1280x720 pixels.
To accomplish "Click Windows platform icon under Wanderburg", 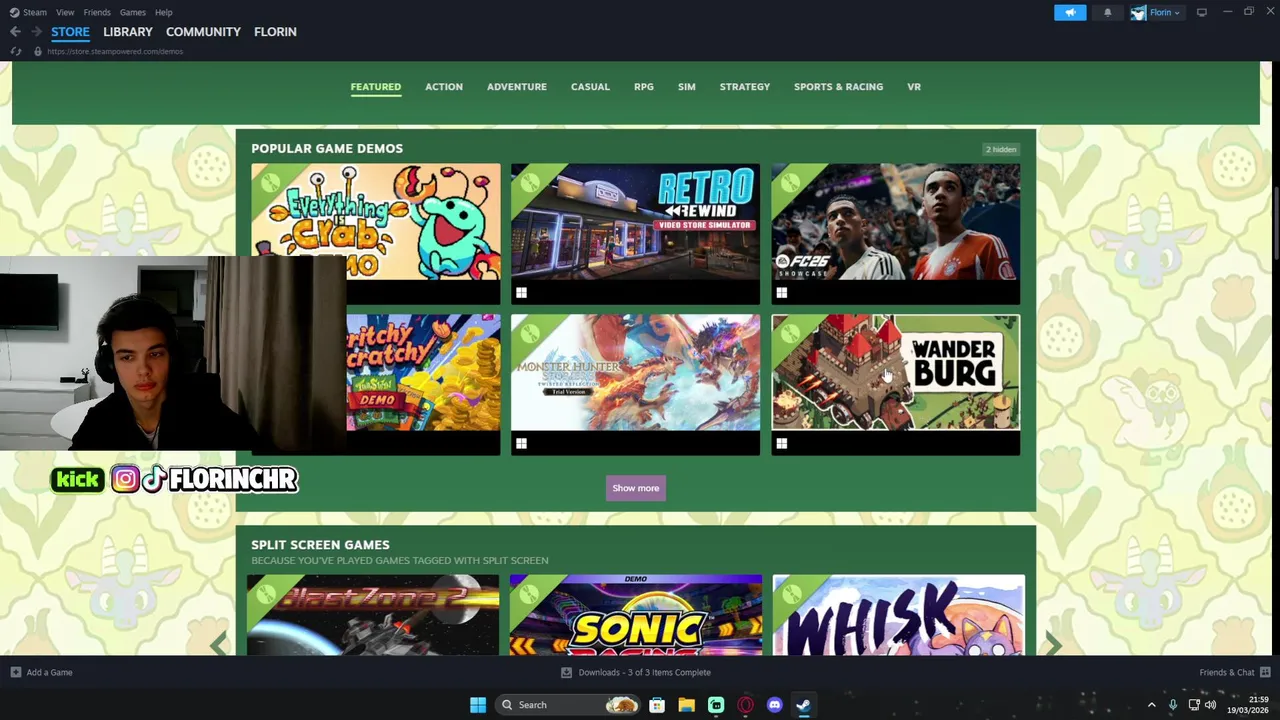I will (x=782, y=443).
